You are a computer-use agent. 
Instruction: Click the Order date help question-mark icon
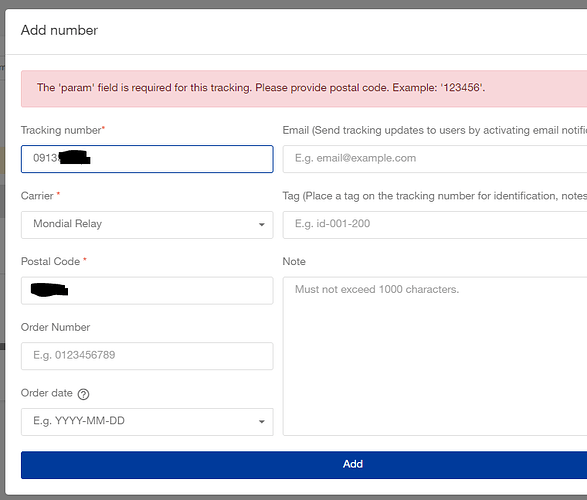[x=83, y=394]
